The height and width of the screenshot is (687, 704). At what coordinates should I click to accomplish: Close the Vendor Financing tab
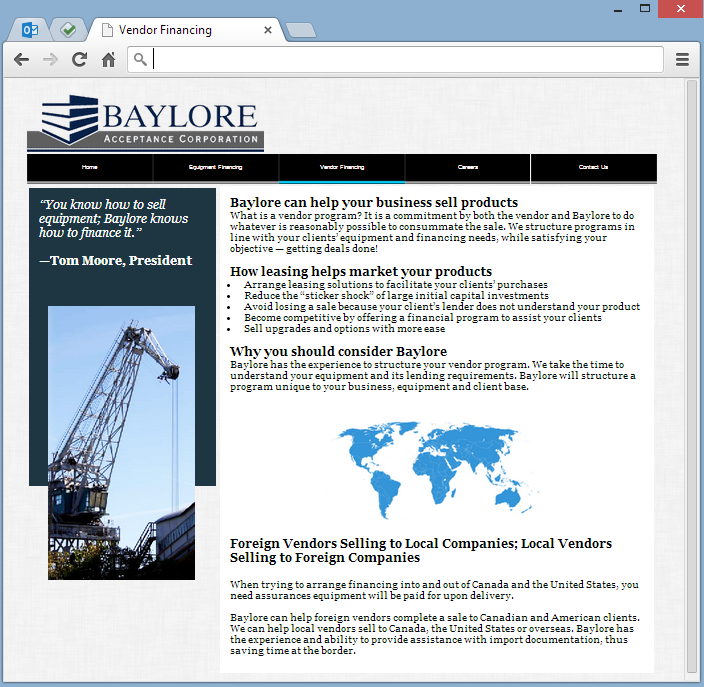[x=268, y=30]
